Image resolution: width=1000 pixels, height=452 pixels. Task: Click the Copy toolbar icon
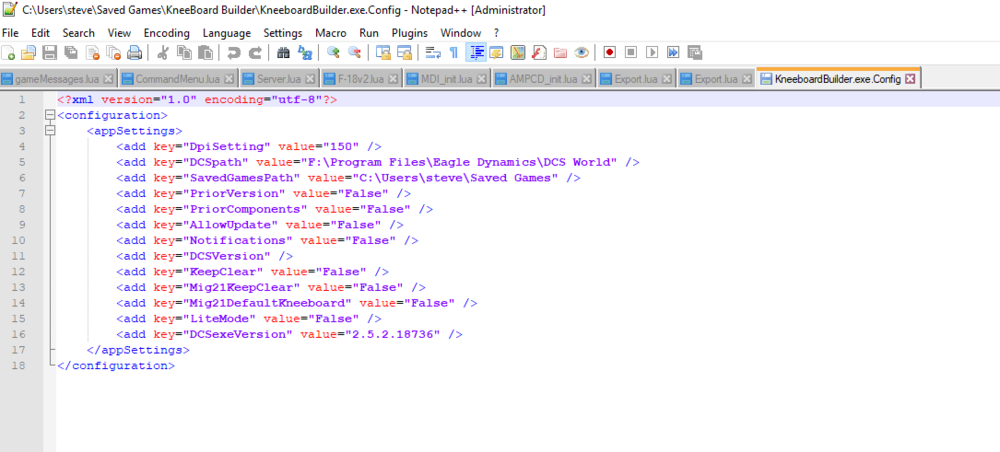tap(184, 53)
